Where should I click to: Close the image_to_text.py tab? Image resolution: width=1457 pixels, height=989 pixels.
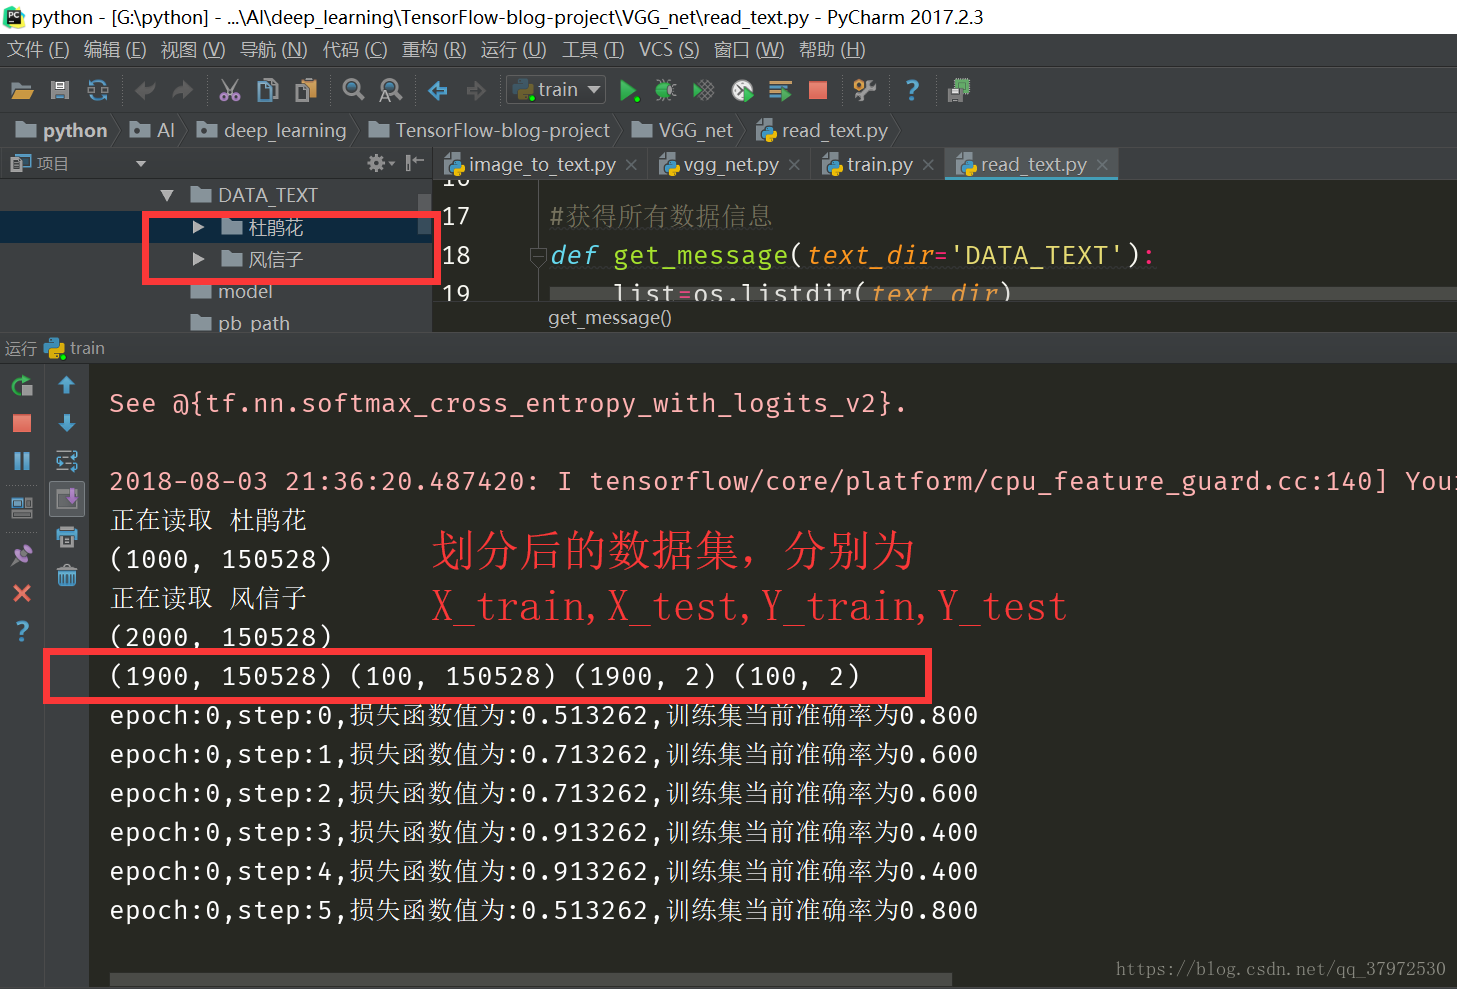tap(631, 165)
